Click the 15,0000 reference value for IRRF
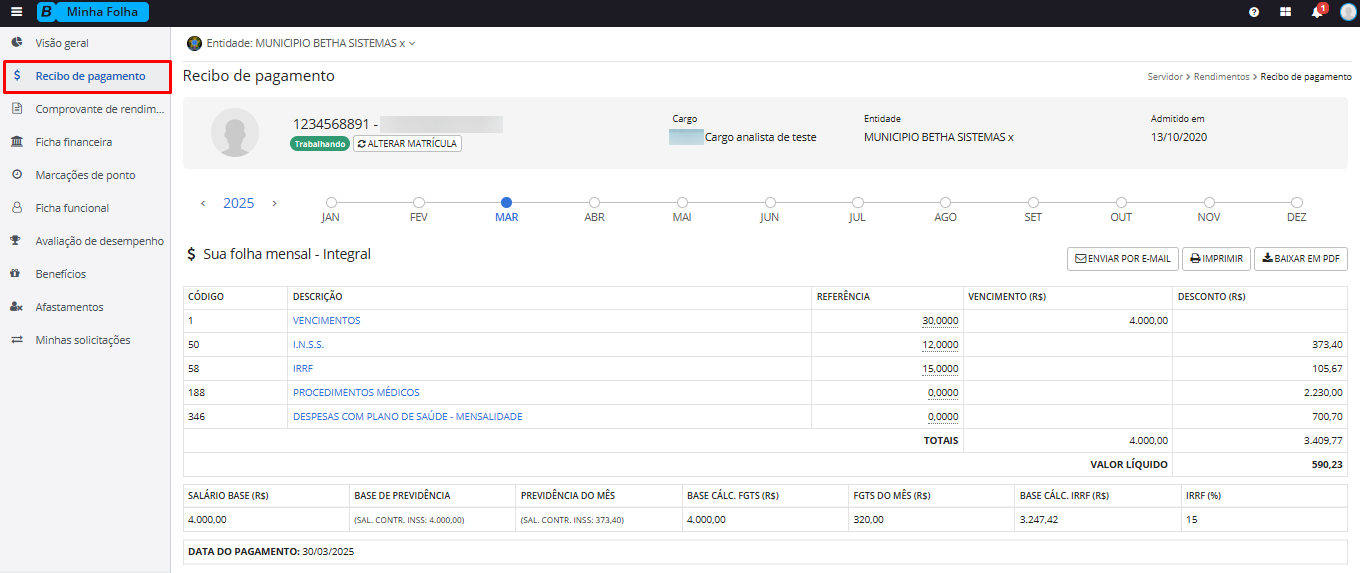Image resolution: width=1360 pixels, height=573 pixels. tap(940, 369)
